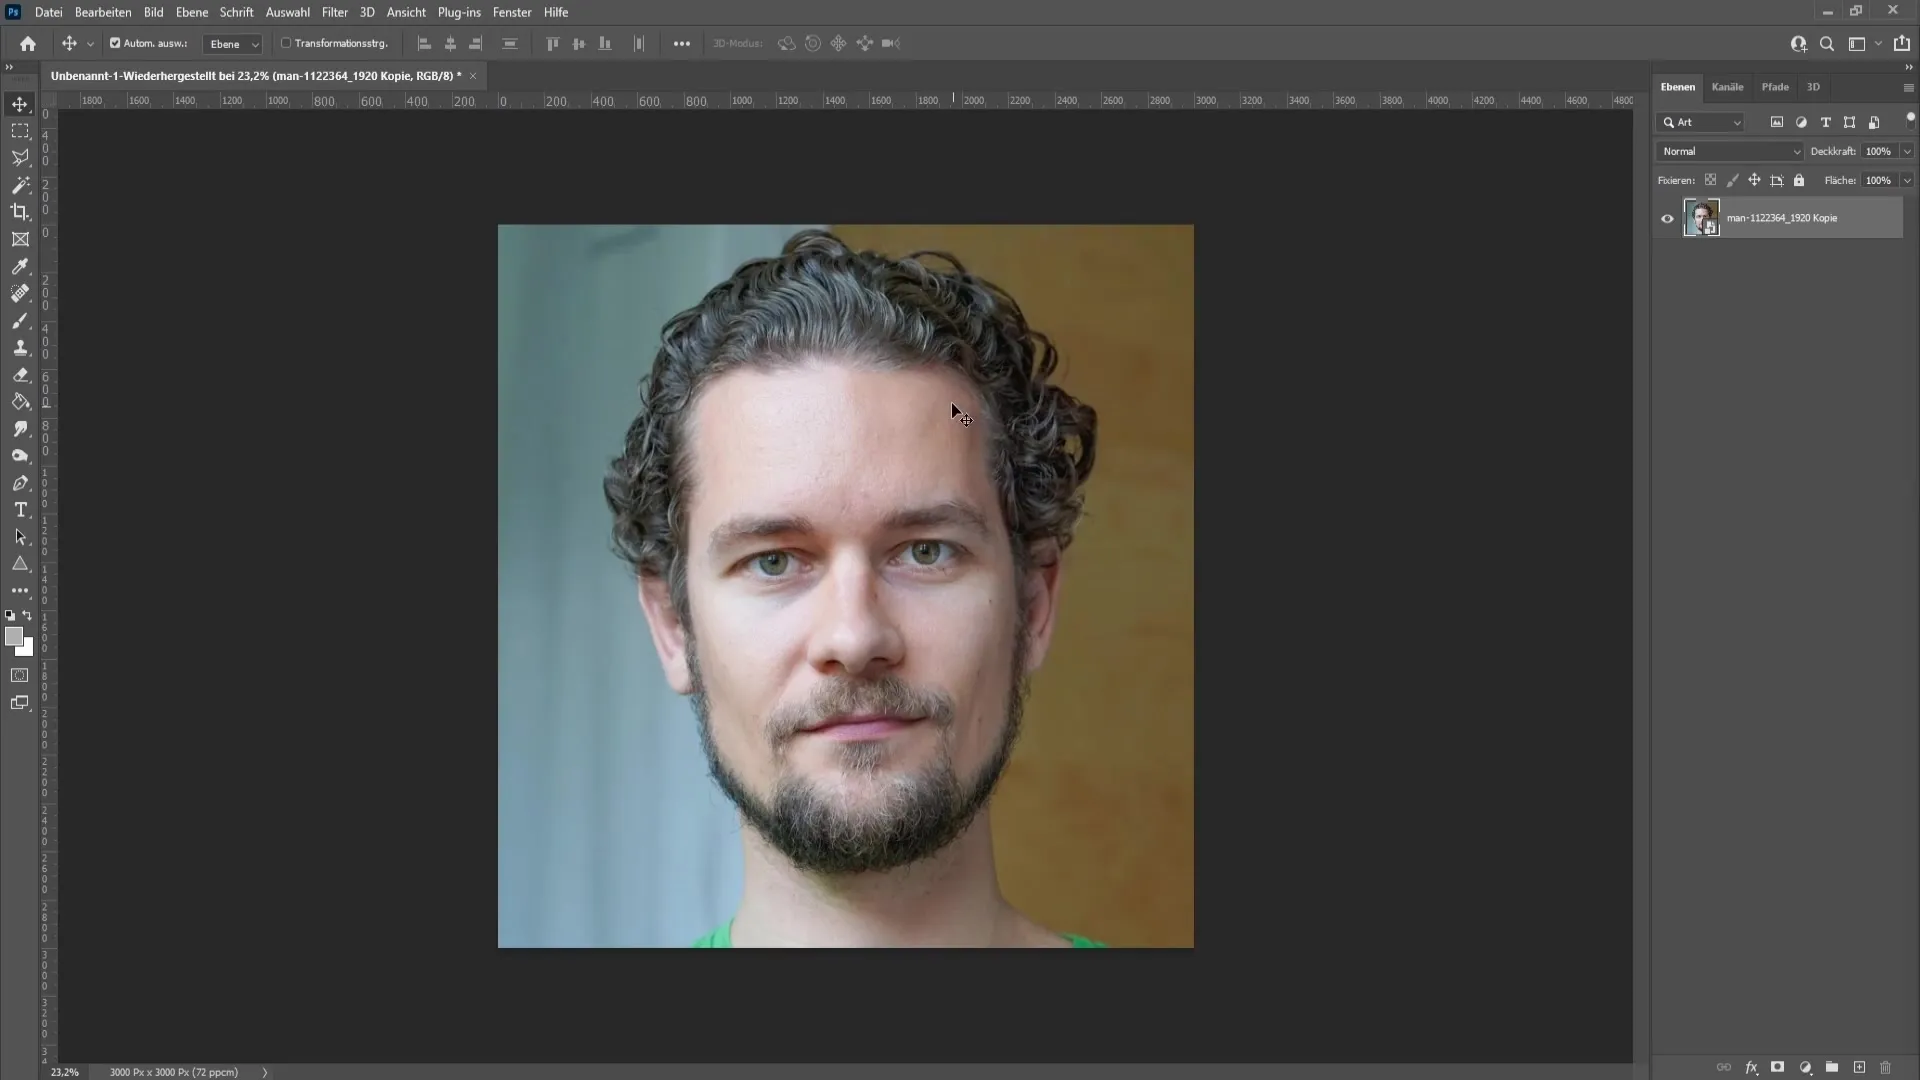Select the Move tool in toolbar
1920x1080 pixels.
(20, 102)
